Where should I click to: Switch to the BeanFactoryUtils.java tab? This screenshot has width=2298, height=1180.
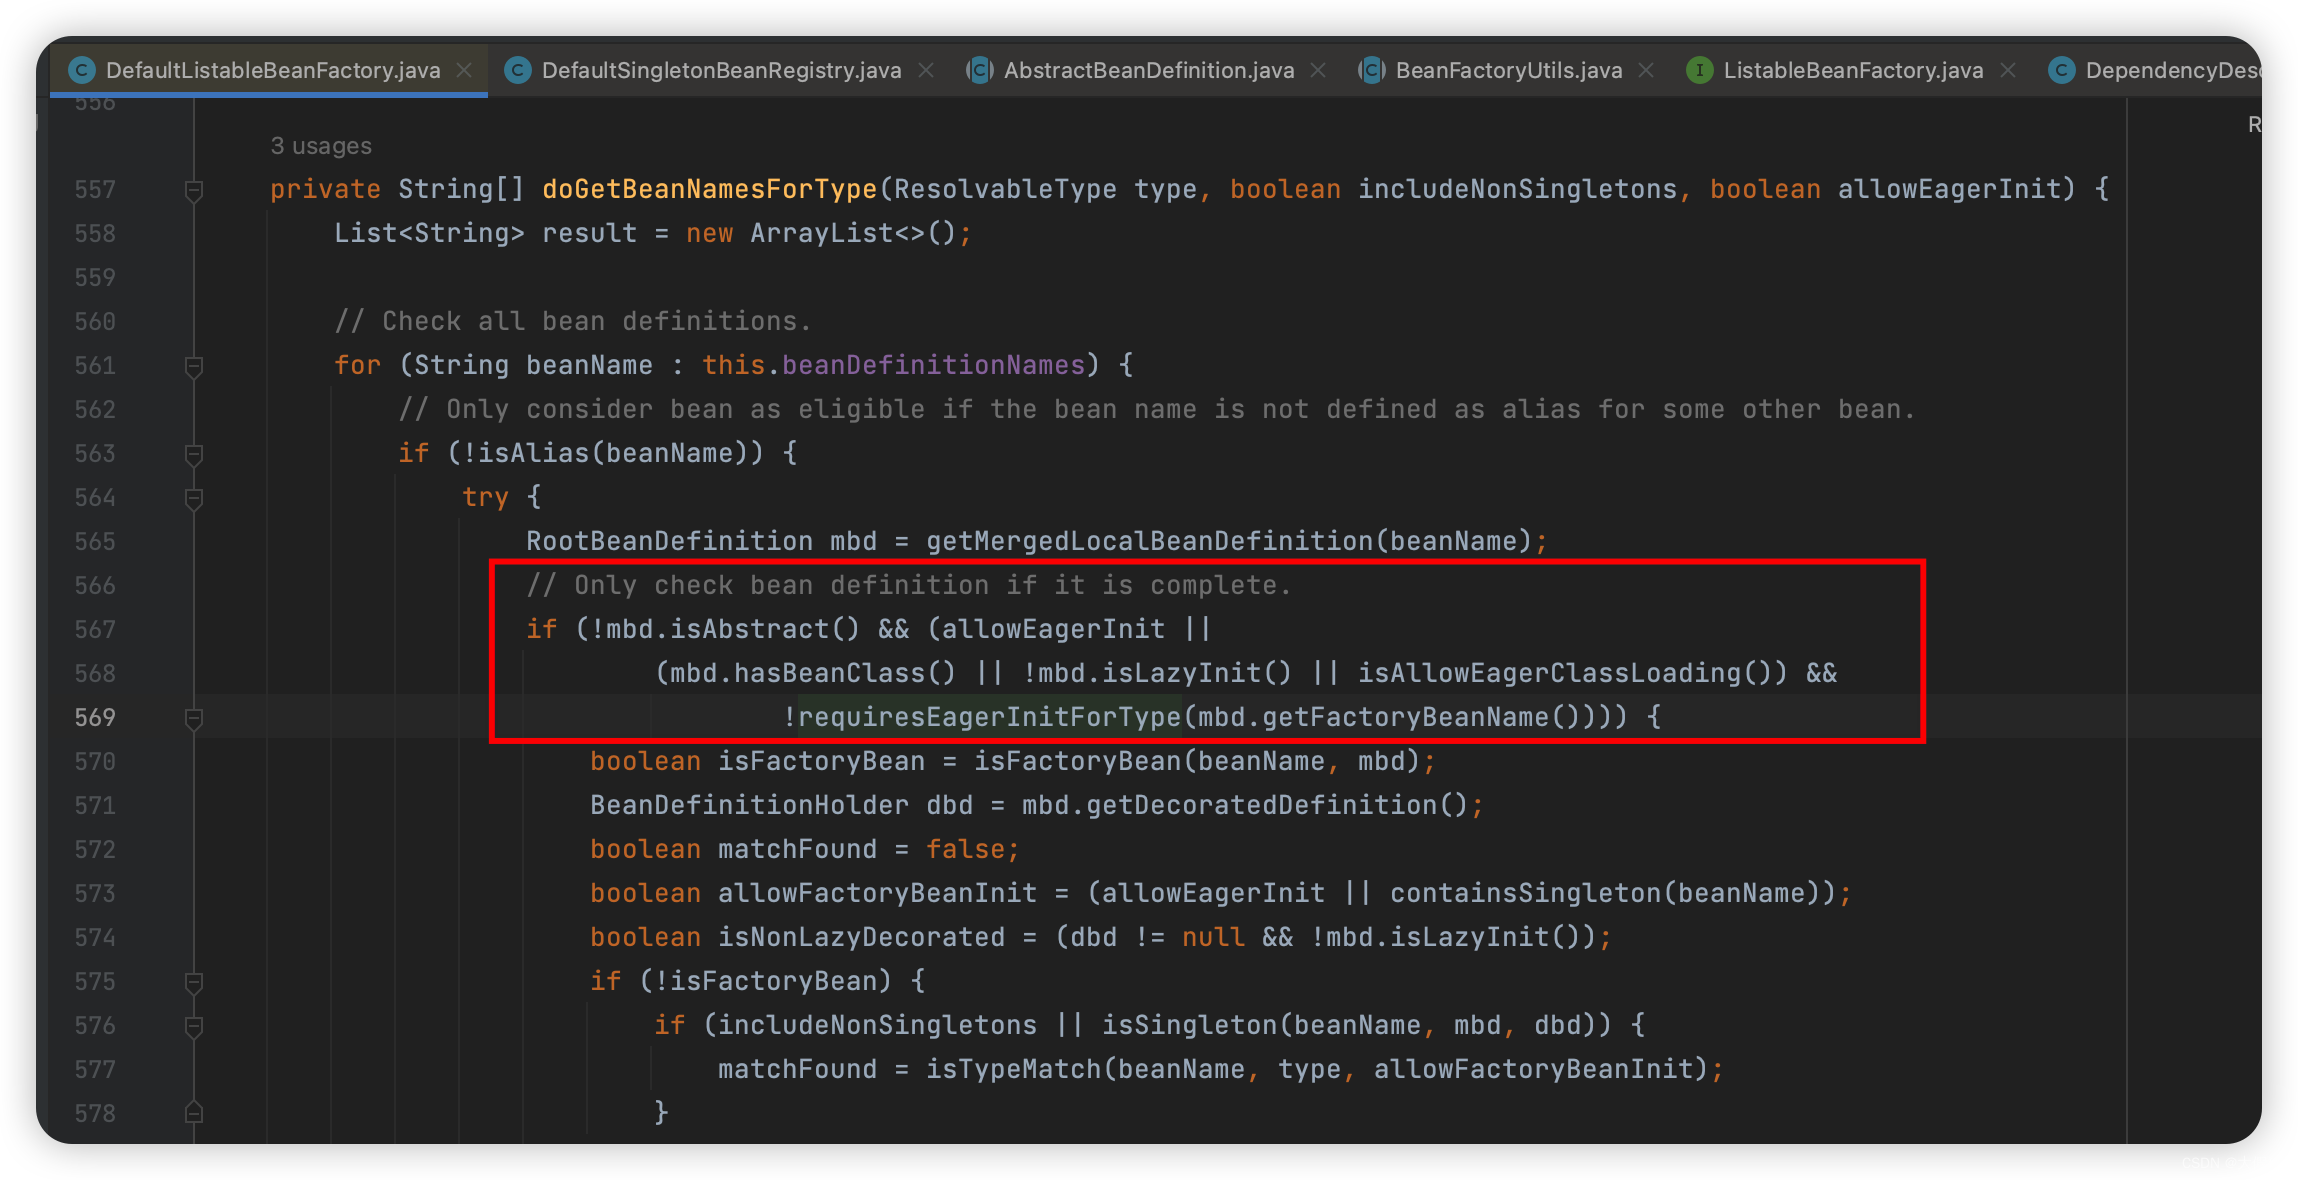coord(1508,70)
